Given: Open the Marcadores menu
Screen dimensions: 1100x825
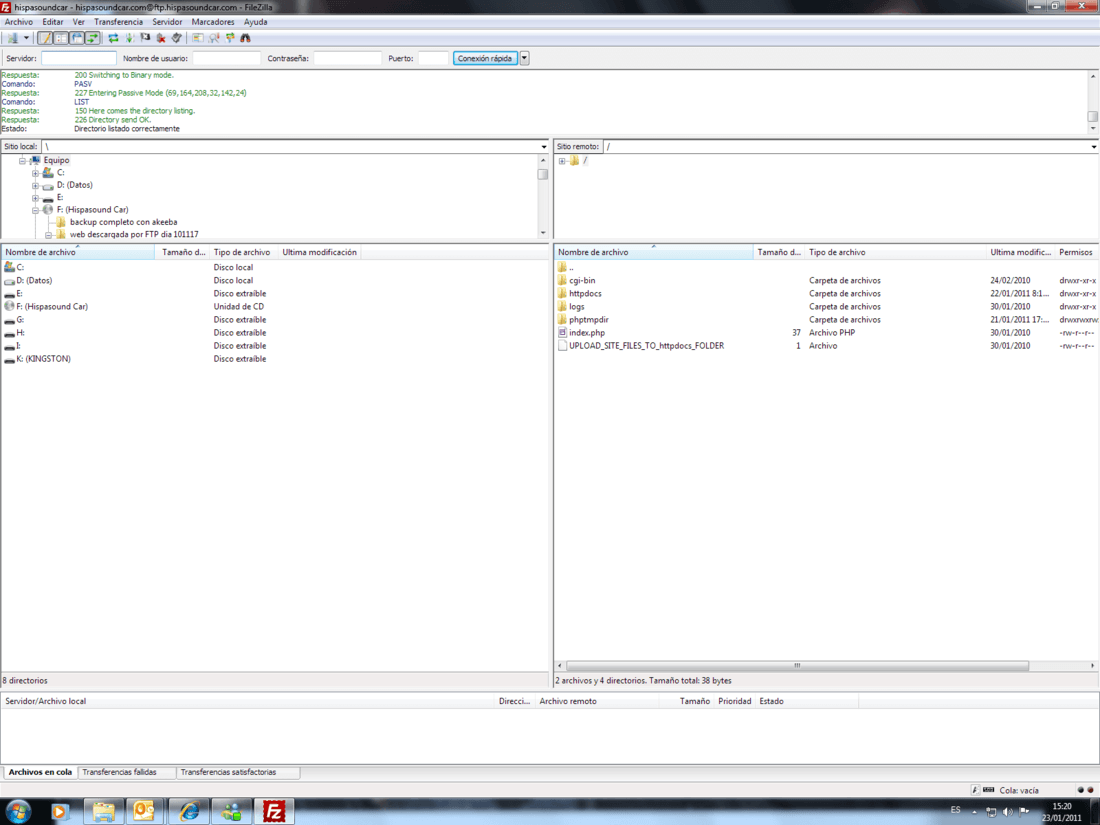Looking at the screenshot, I should 213,22.
